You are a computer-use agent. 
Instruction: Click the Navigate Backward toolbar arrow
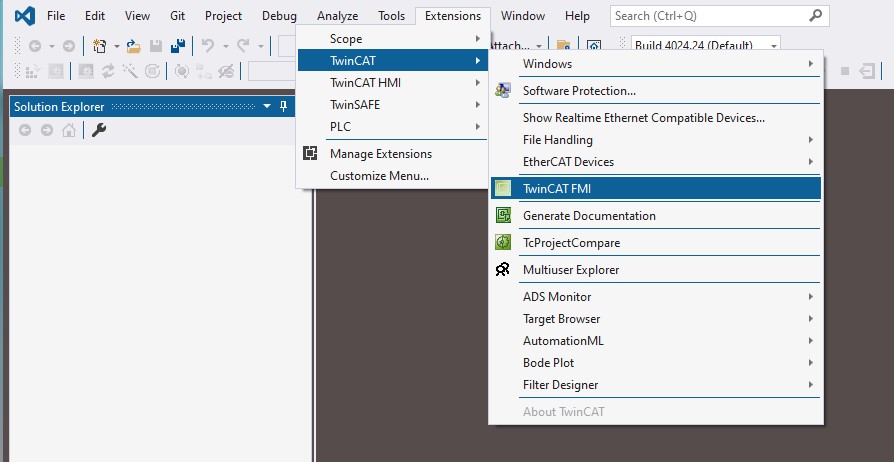click(x=35, y=46)
